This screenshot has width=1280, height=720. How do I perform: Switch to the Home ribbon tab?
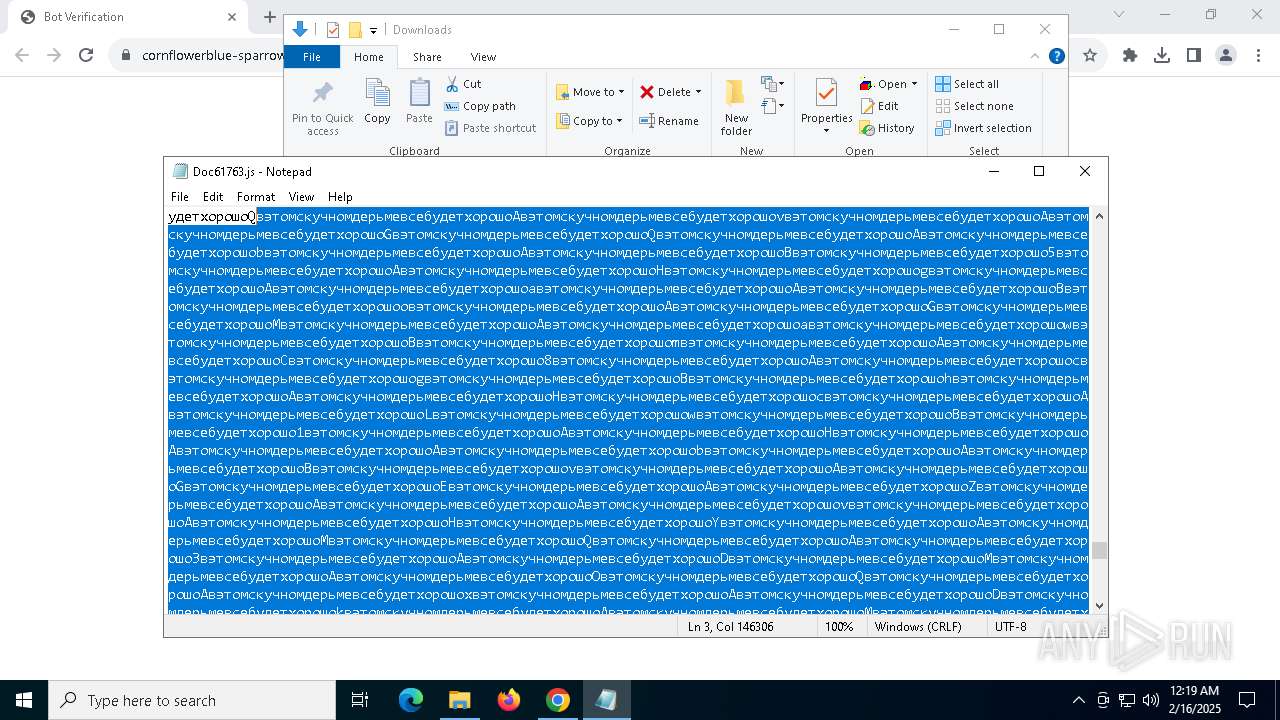point(368,57)
